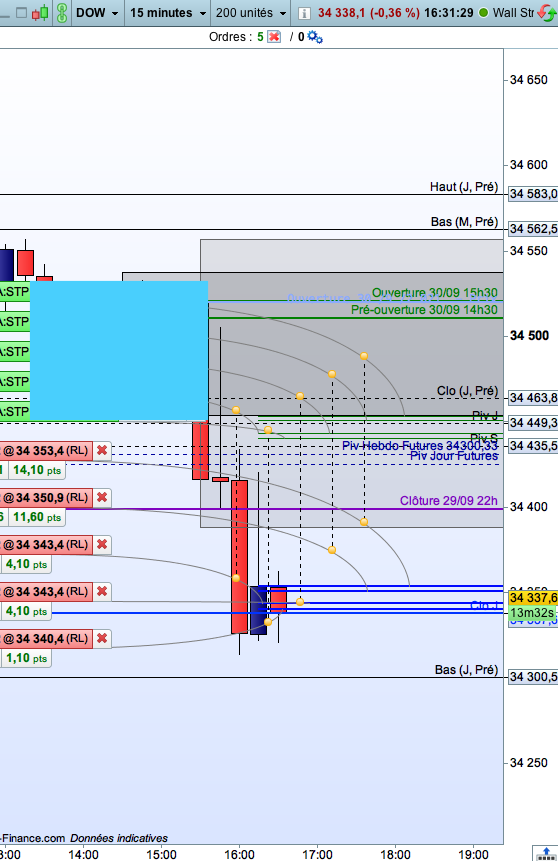The width and height of the screenshot is (558, 861).
Task: Click the small square window icon beside candlesticks
Action: point(21,13)
